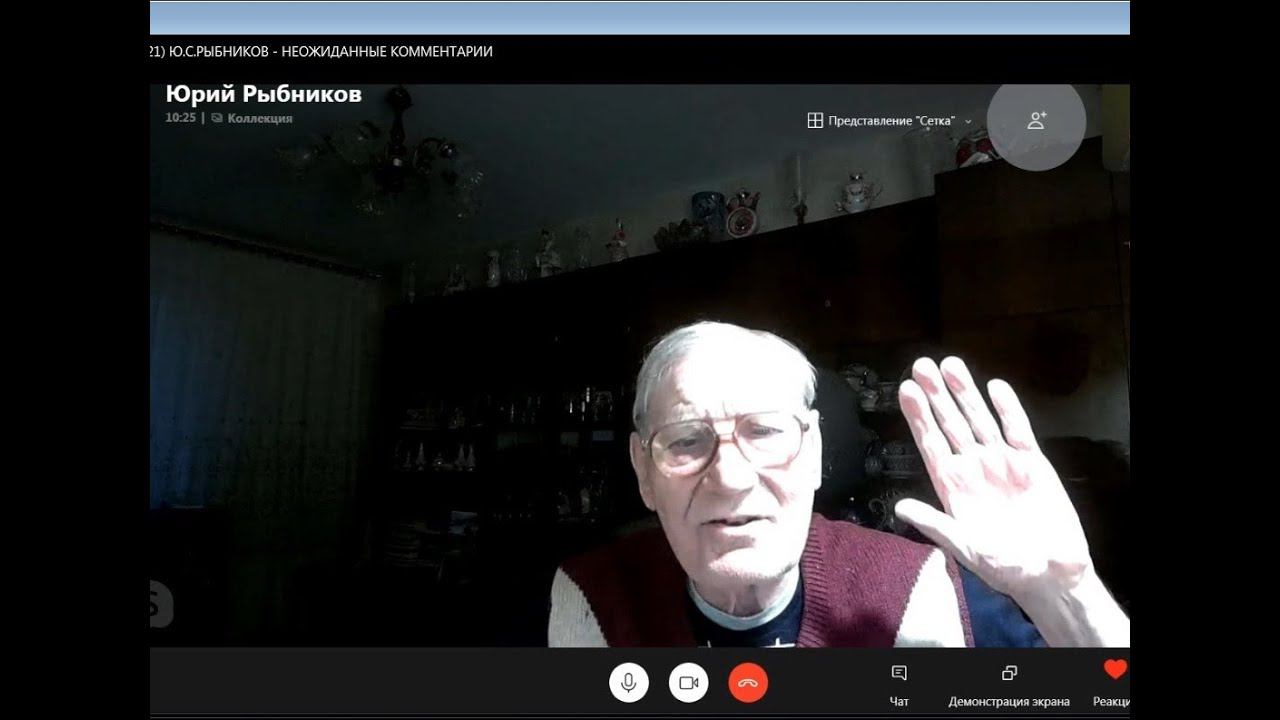
Task: Click the contact name Юрий Рыбников
Action: 263,95
